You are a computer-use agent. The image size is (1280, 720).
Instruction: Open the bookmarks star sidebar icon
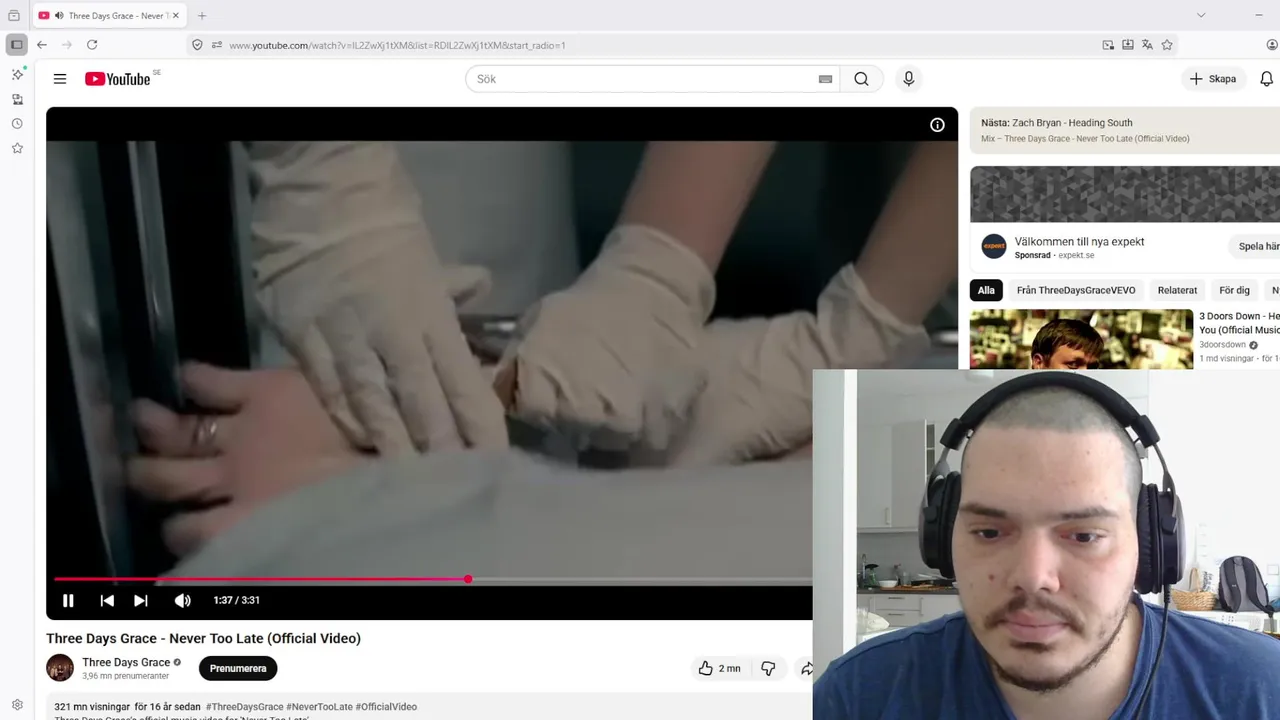click(x=17, y=148)
